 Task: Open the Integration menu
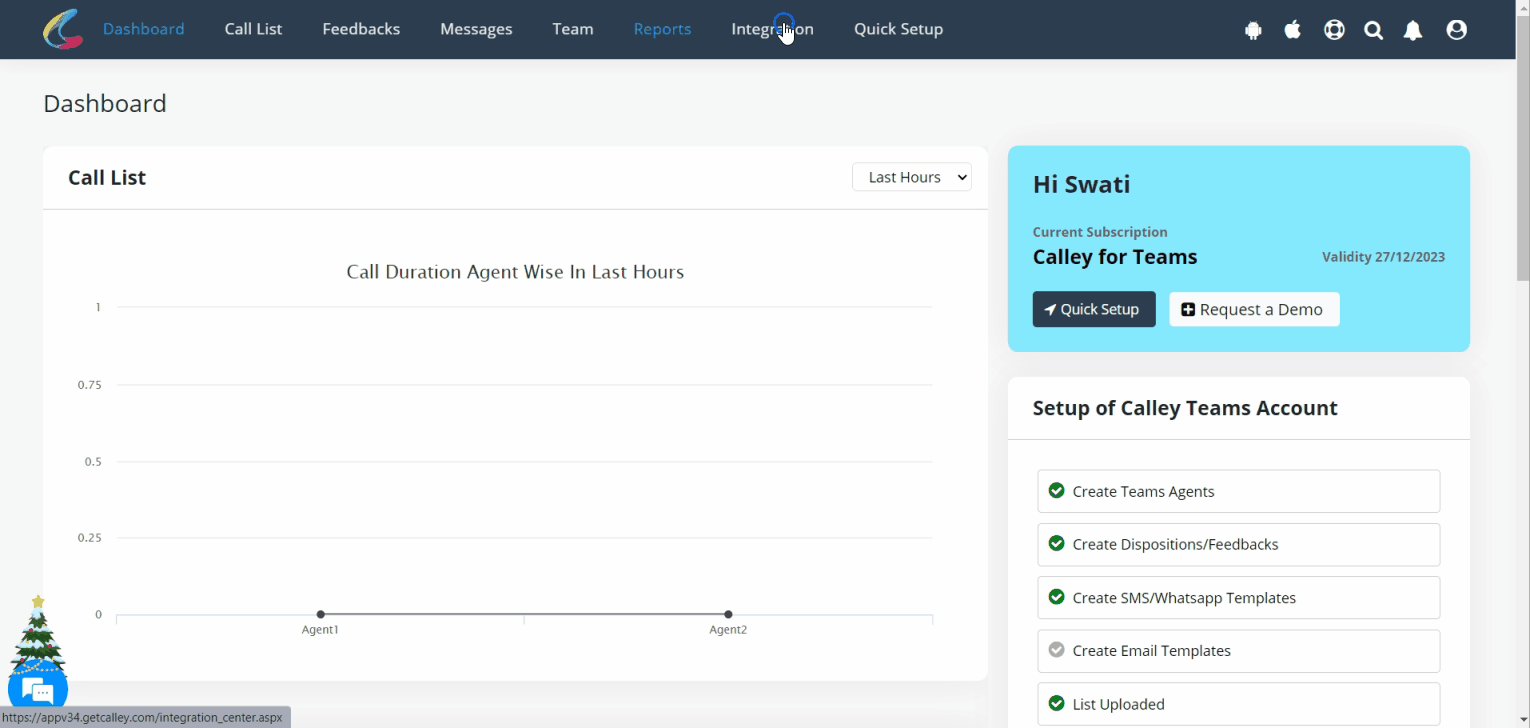pyautogui.click(x=772, y=29)
